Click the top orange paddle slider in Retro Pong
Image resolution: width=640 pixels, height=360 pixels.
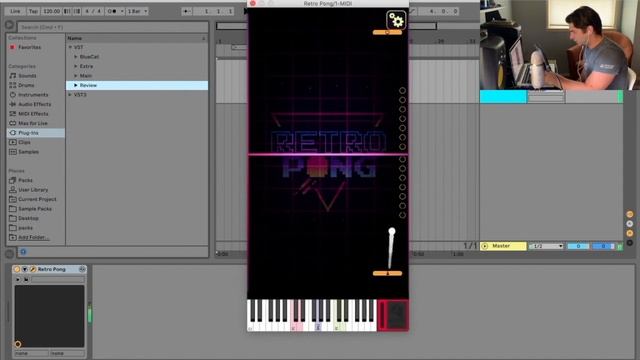tap(387, 32)
